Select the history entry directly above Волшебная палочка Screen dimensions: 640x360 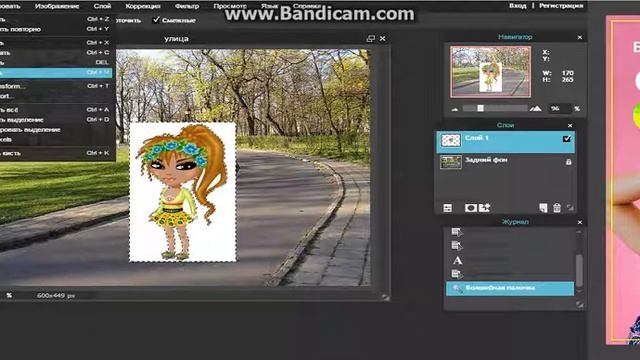(x=510, y=274)
